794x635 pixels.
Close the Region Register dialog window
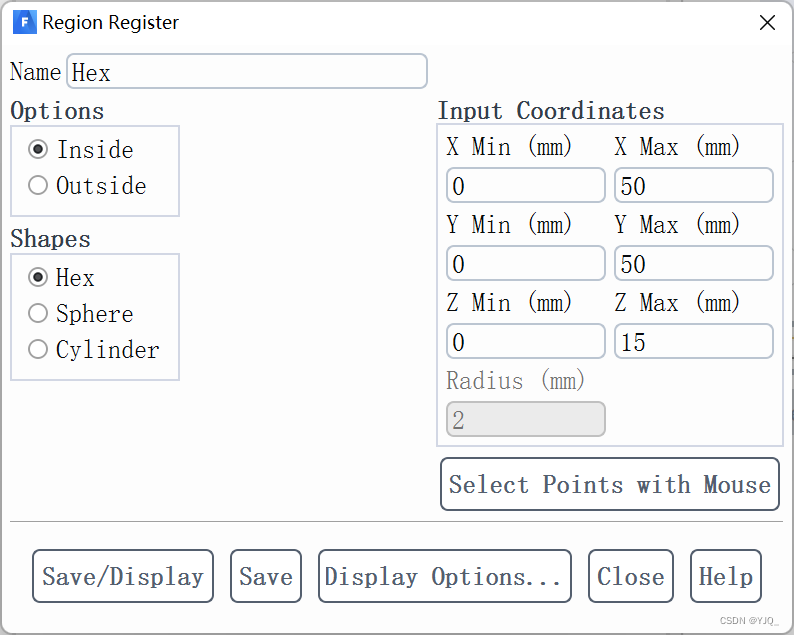tap(767, 22)
